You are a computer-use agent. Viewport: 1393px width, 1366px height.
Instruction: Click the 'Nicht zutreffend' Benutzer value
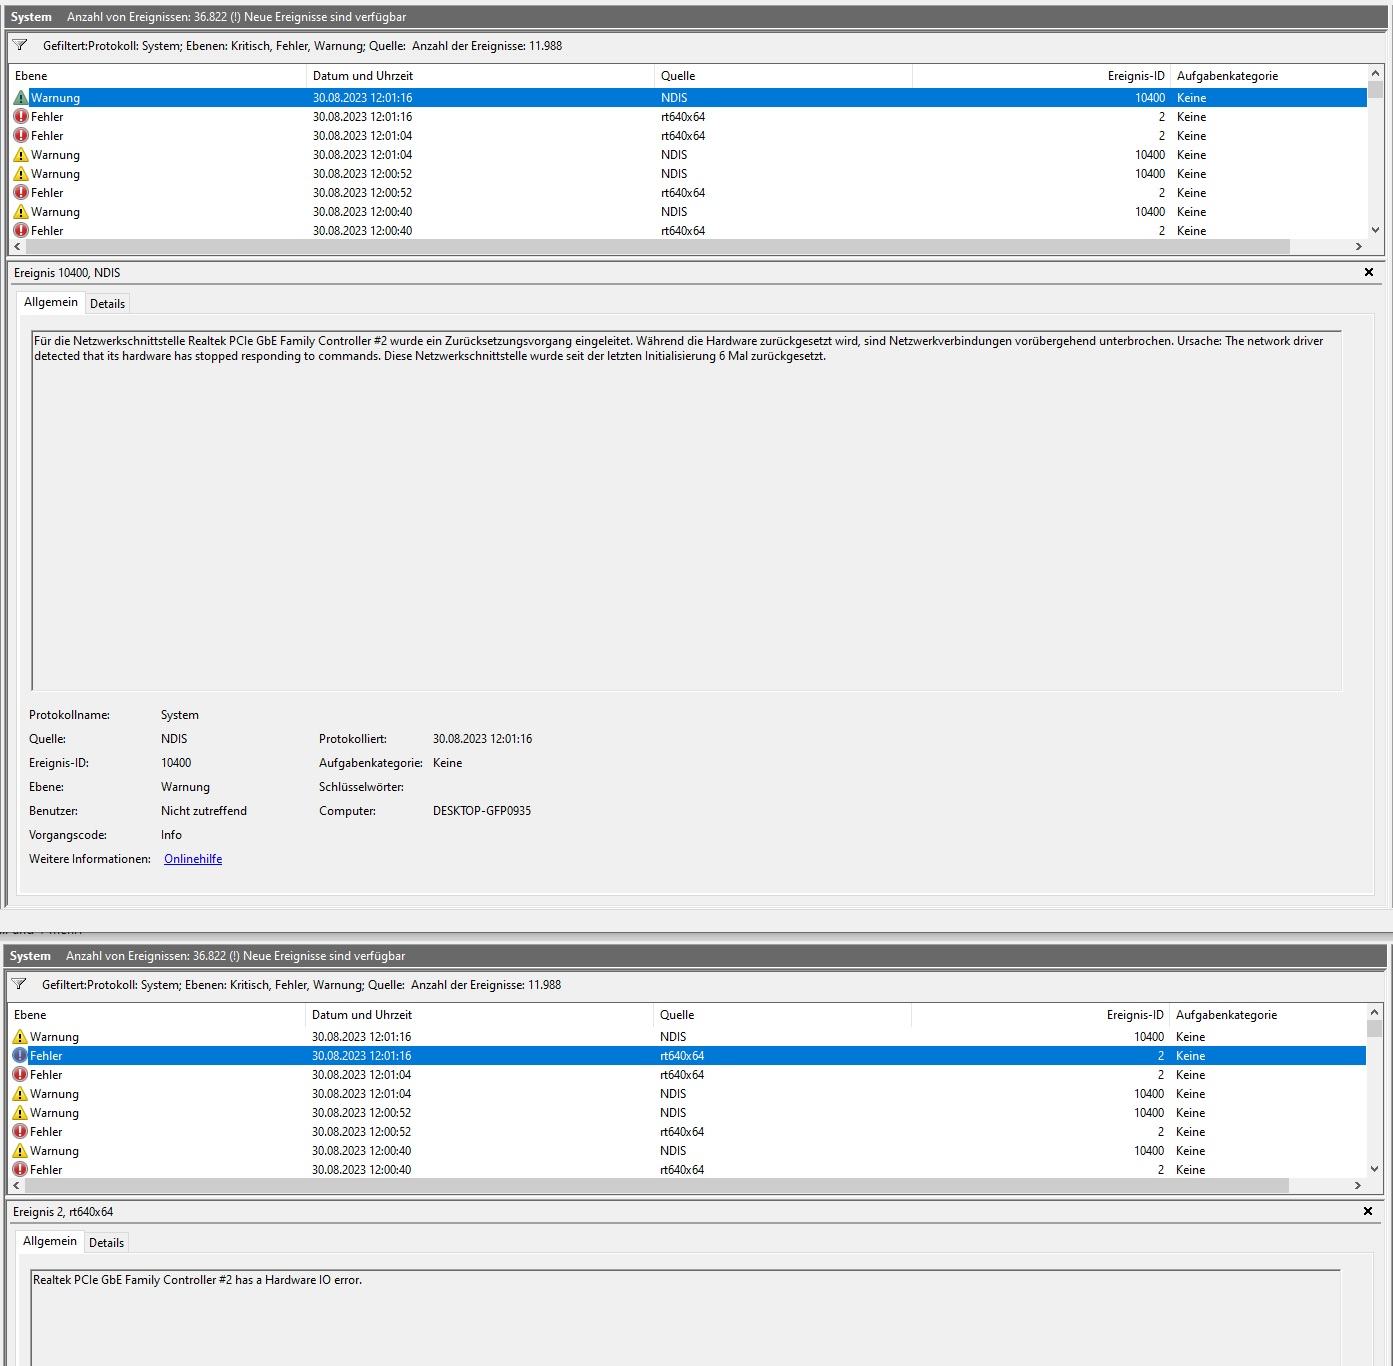204,811
